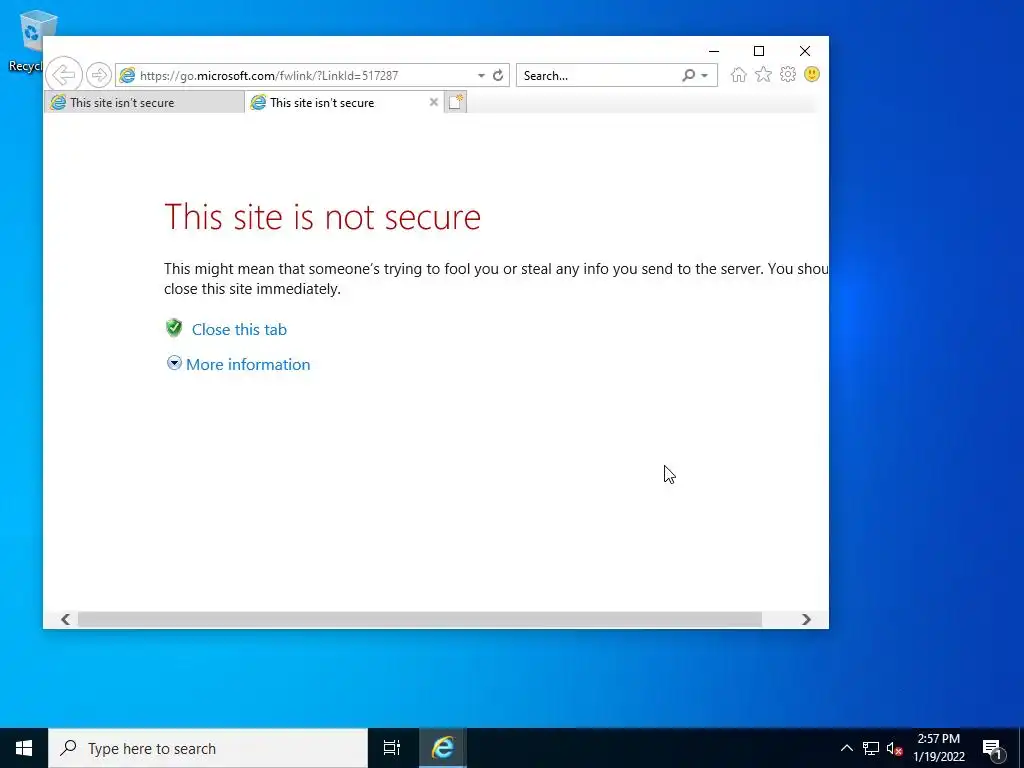Open Favorites with the star icon

click(763, 74)
